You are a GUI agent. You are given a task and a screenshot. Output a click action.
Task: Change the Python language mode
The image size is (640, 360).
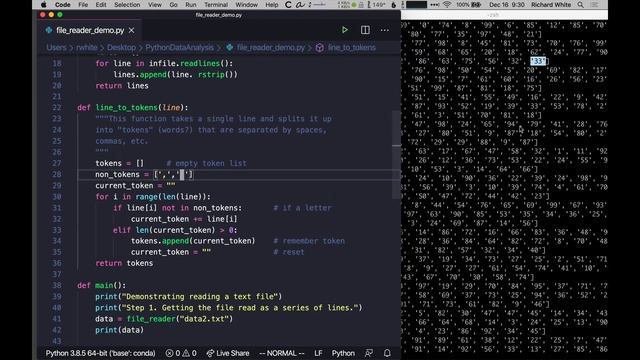point(343,353)
